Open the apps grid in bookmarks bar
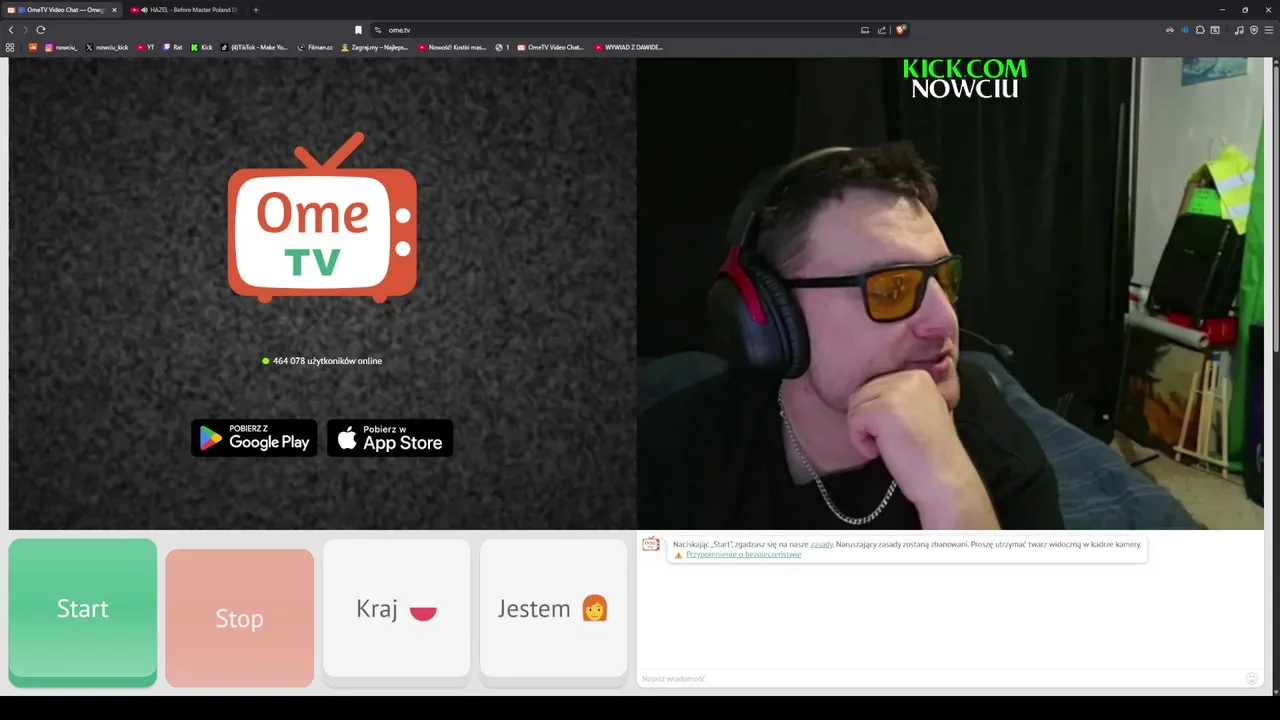 pos(10,47)
